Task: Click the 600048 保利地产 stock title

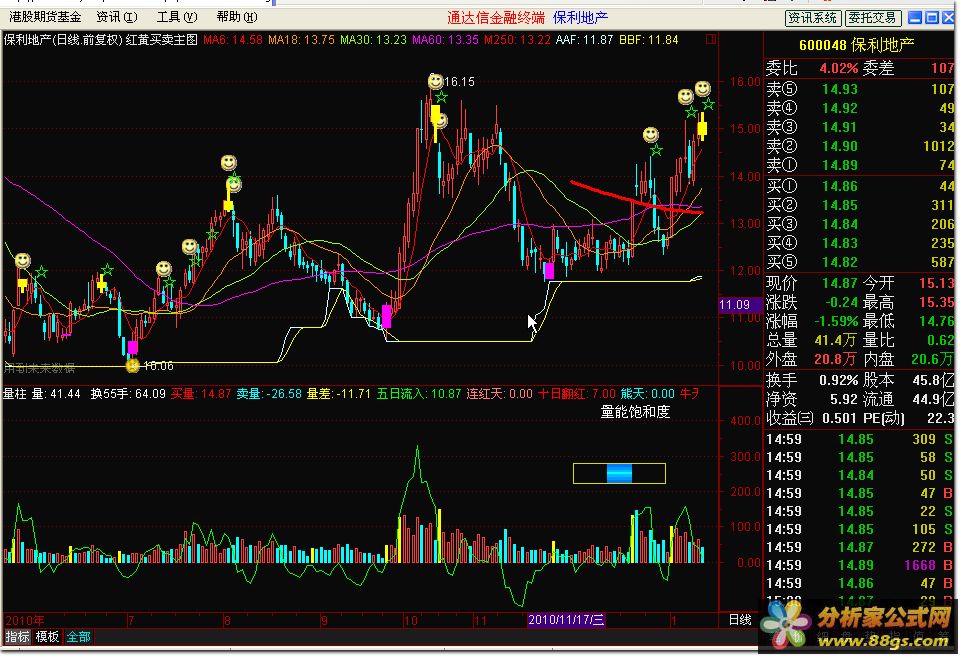Action: tap(856, 45)
